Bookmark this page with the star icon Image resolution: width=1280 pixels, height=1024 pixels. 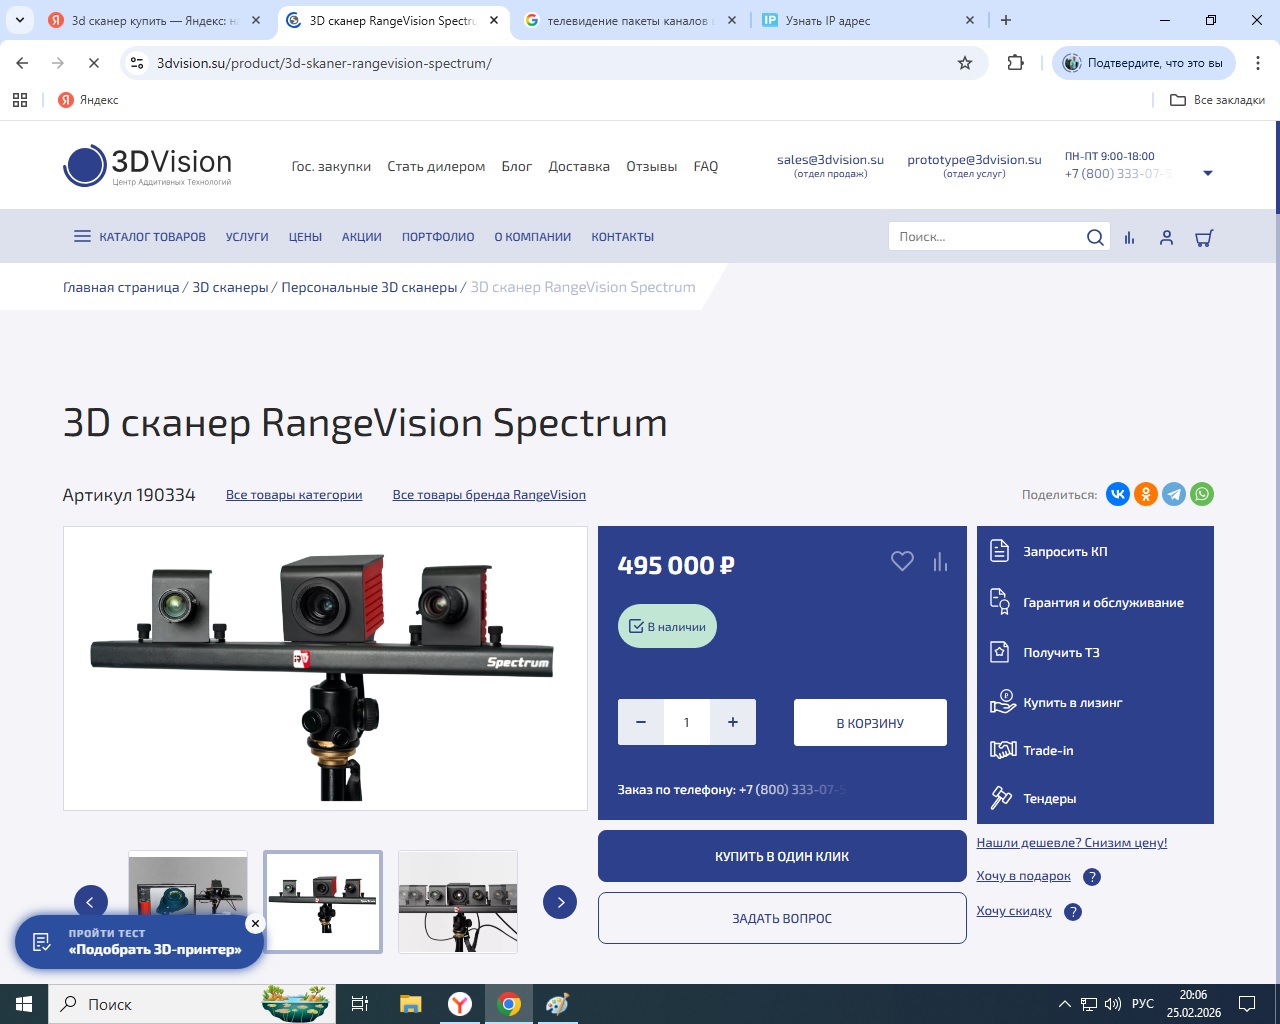click(965, 63)
